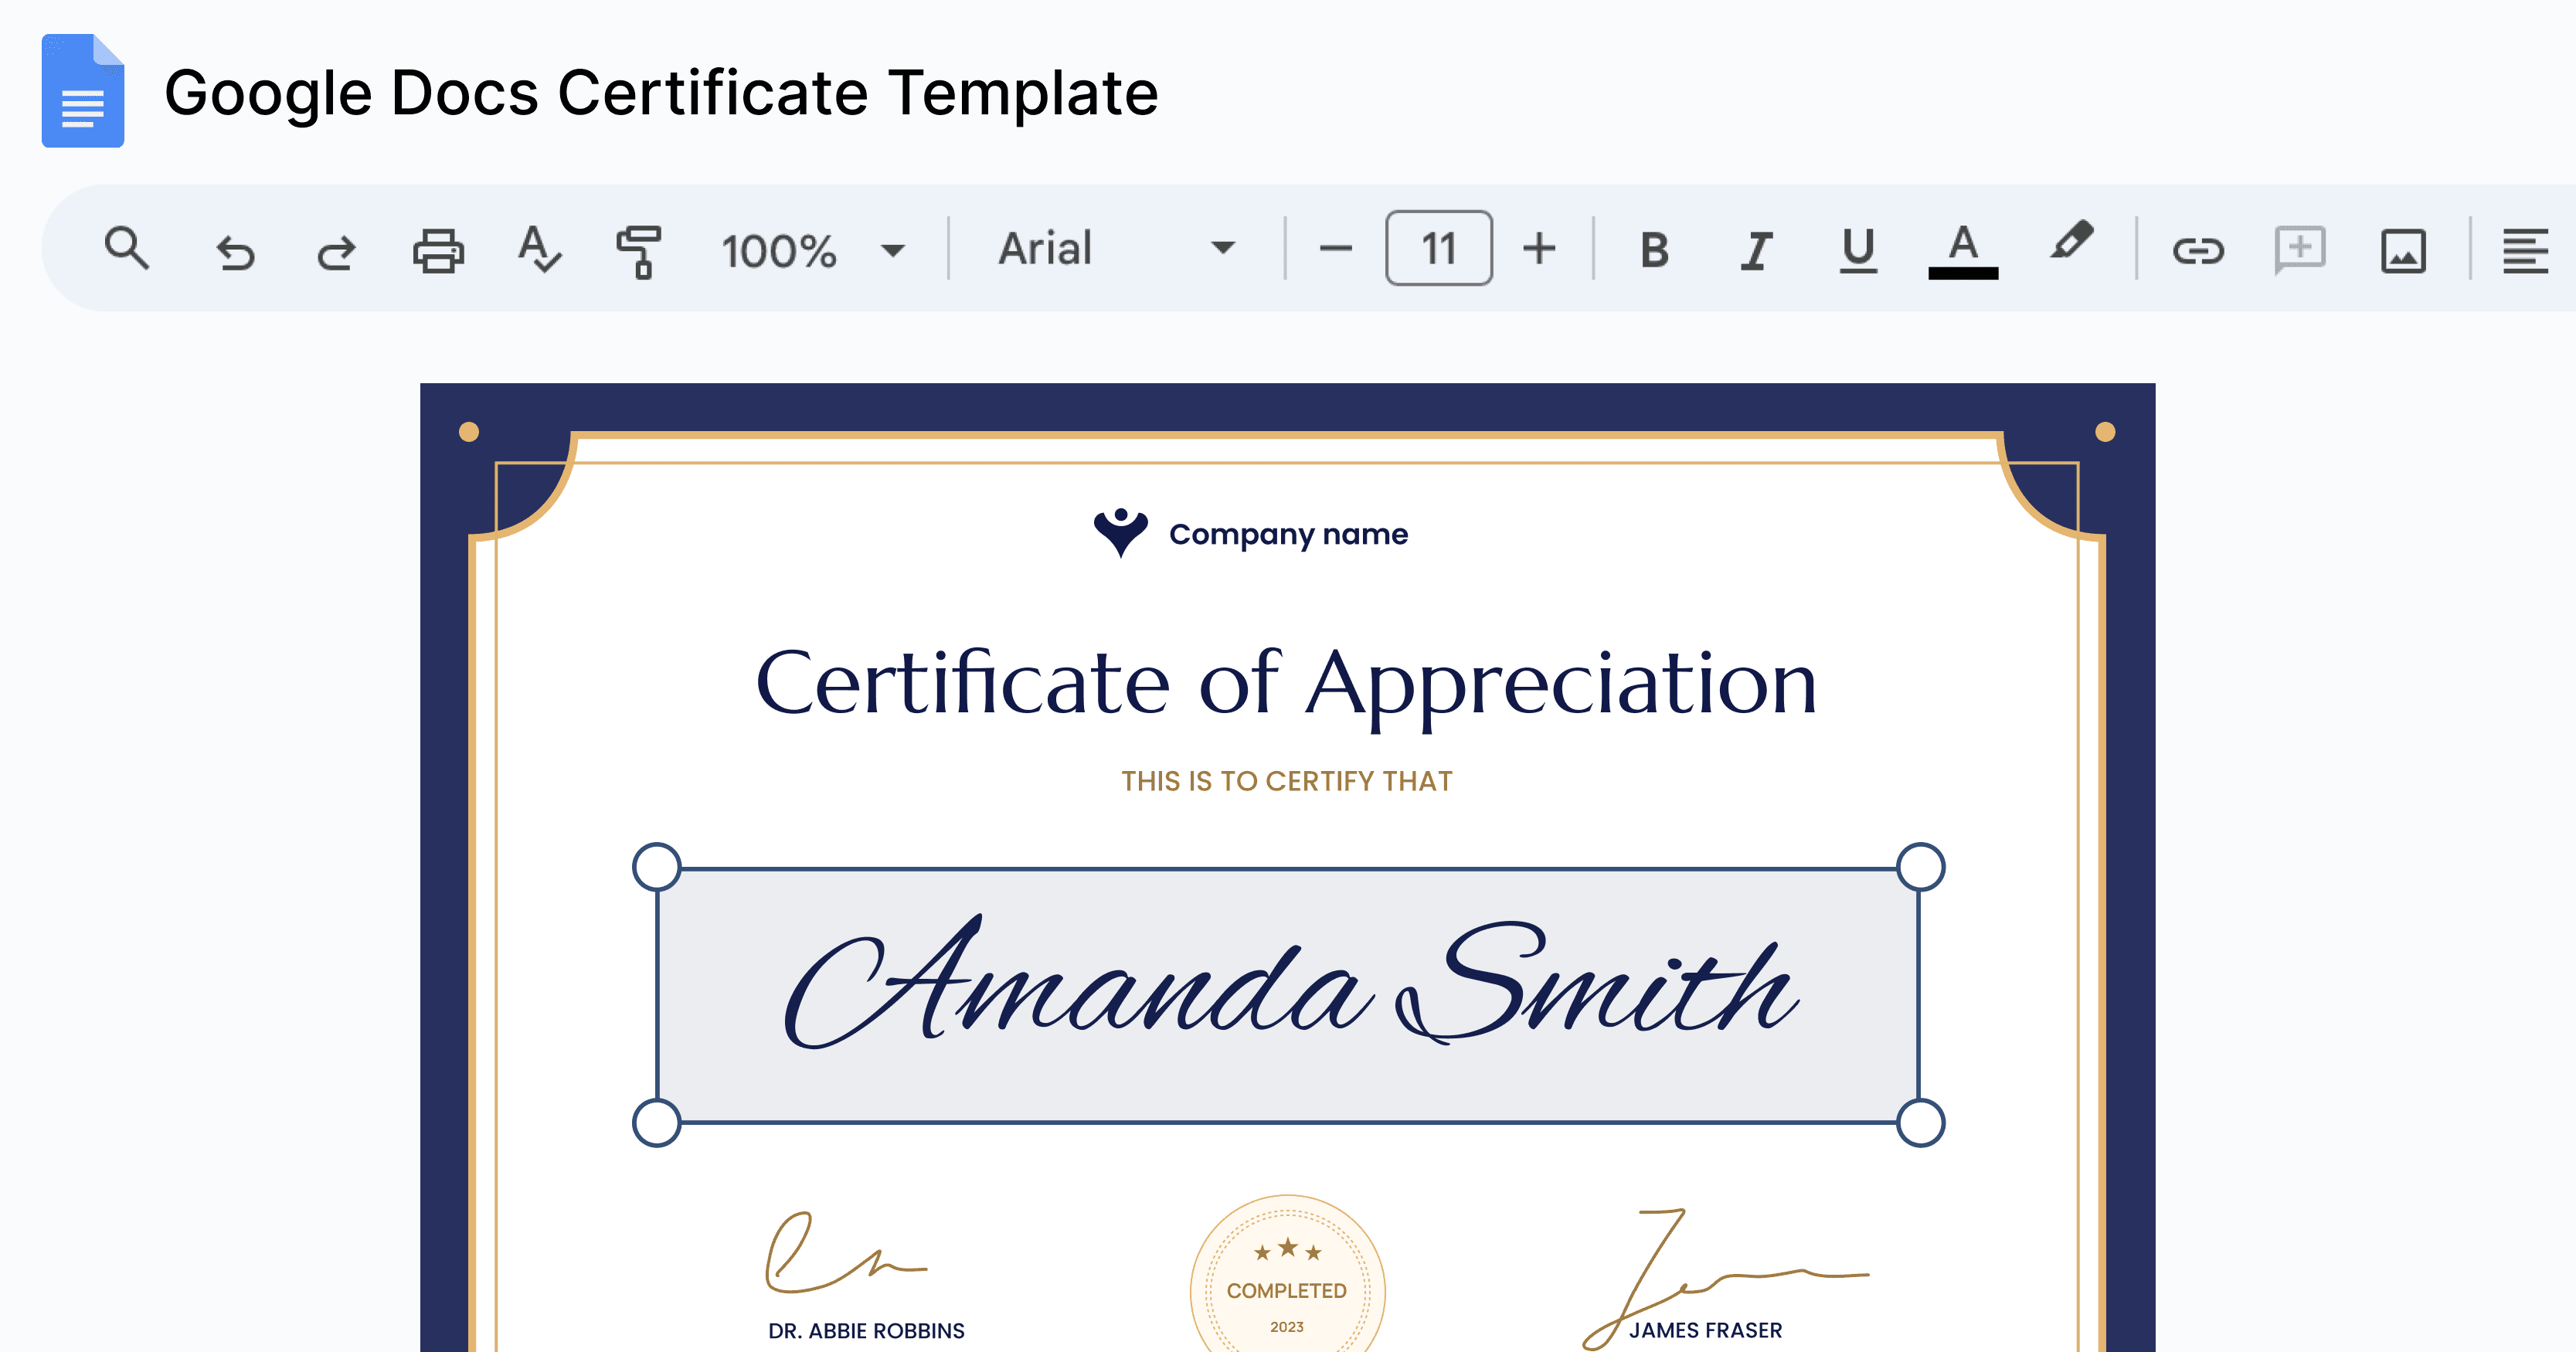Select the Paint format tool
Image resolution: width=2576 pixels, height=1352 pixels.
click(x=640, y=249)
